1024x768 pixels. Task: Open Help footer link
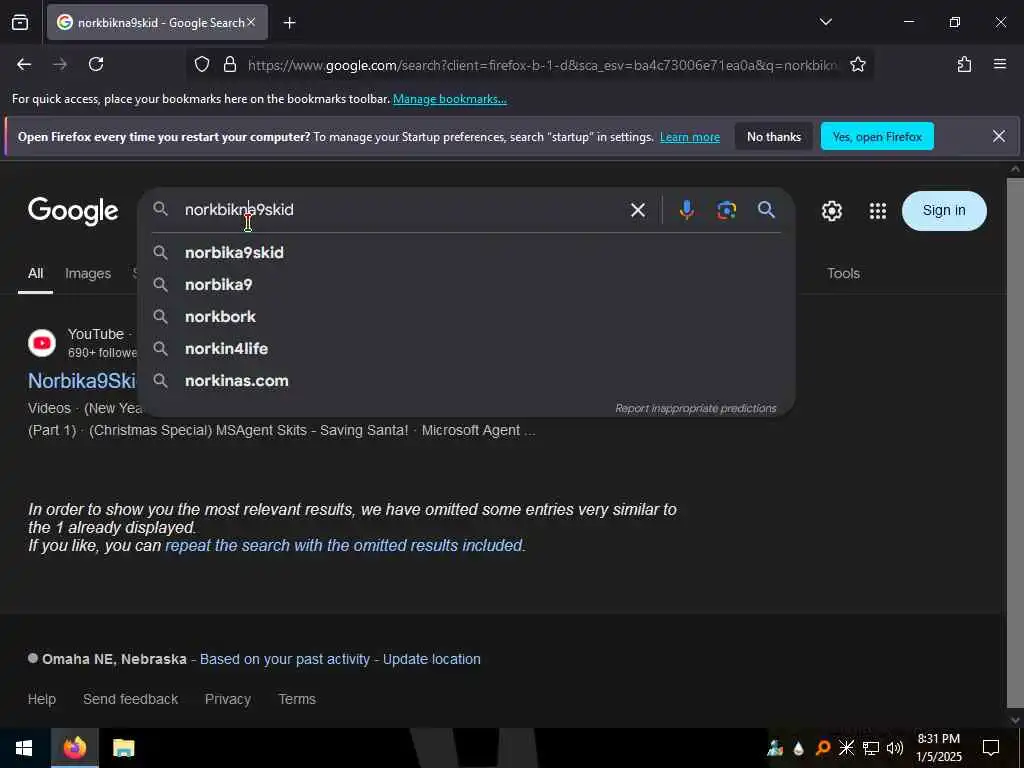point(42,699)
